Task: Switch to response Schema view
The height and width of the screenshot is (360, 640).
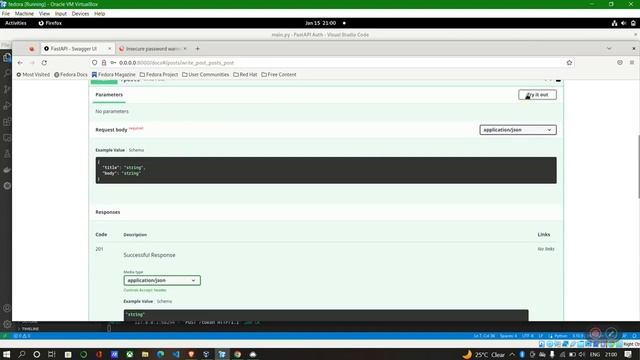Action: coord(164,301)
